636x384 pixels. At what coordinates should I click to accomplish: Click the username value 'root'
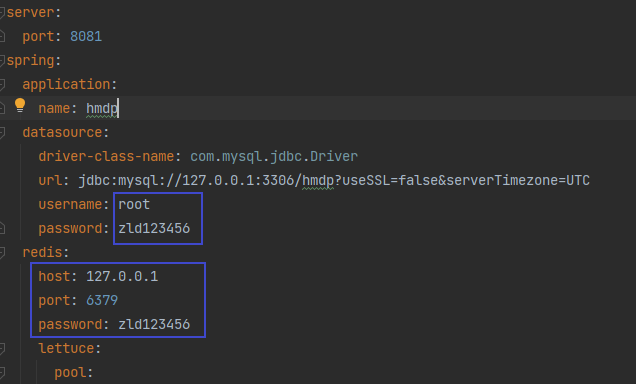coord(134,204)
